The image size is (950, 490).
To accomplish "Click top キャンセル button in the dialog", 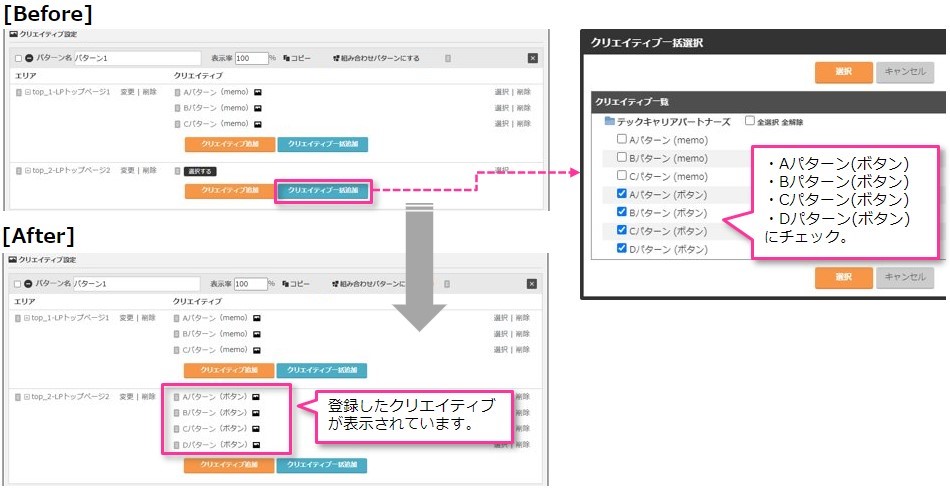I will point(905,72).
